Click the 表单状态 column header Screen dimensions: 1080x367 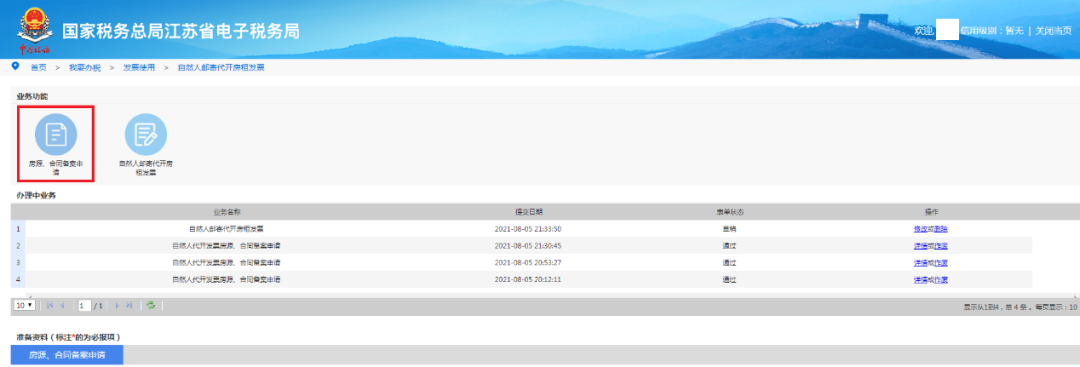point(729,211)
